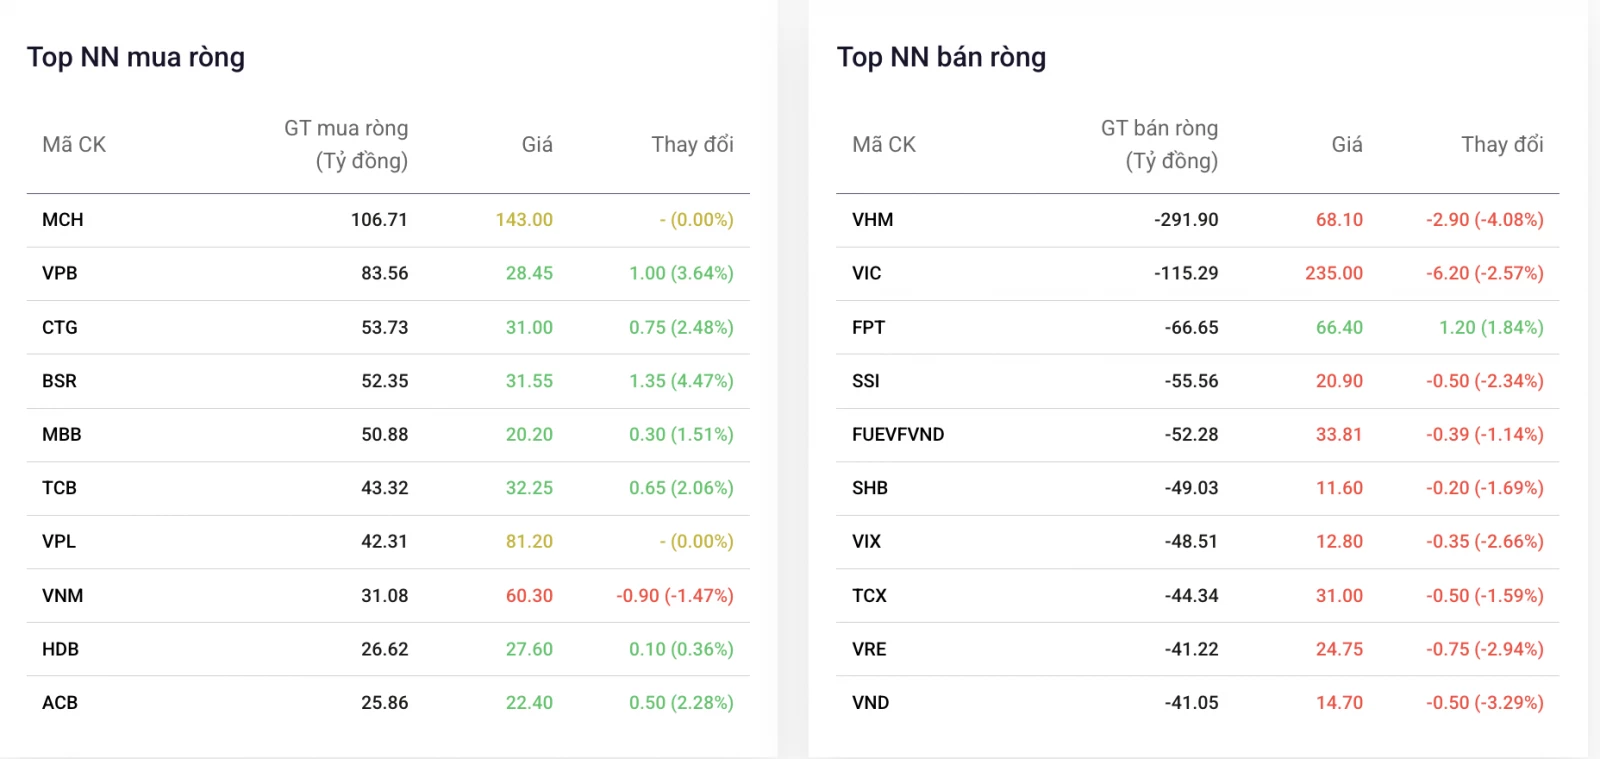The image size is (1600, 759).
Task: Select the SHB stock code
Action: click(x=870, y=488)
